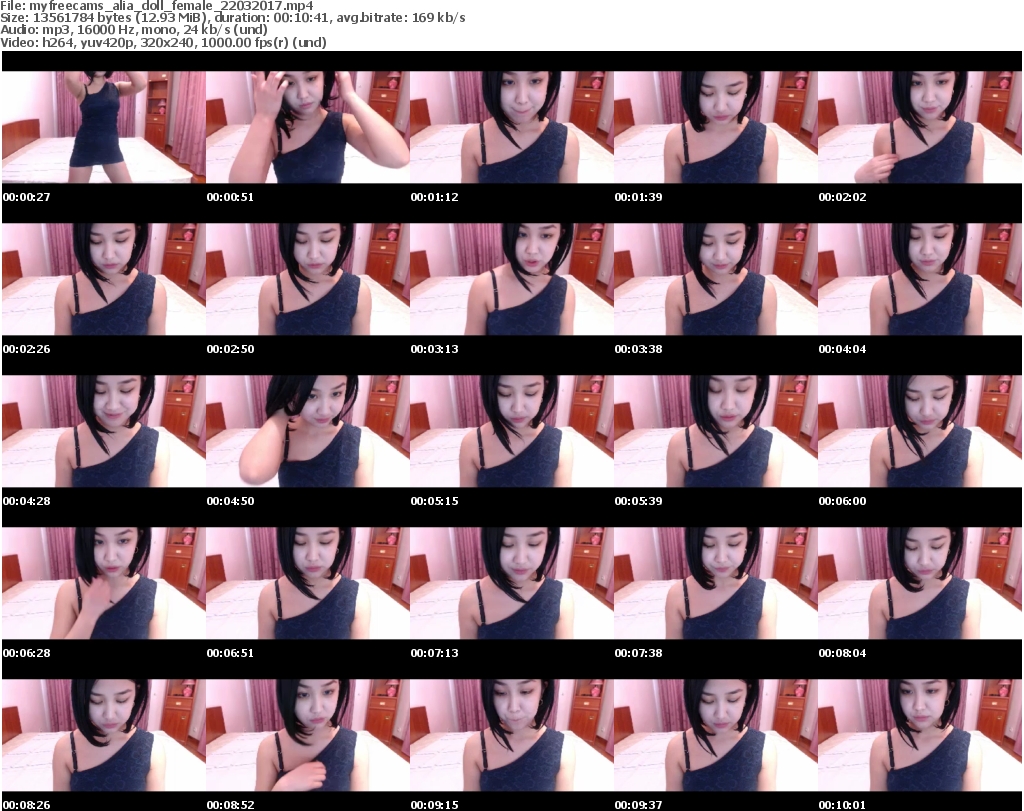Select the thumbnail frame at 00:07:38
Viewport: 1024px width, 811px height.
tap(716, 584)
